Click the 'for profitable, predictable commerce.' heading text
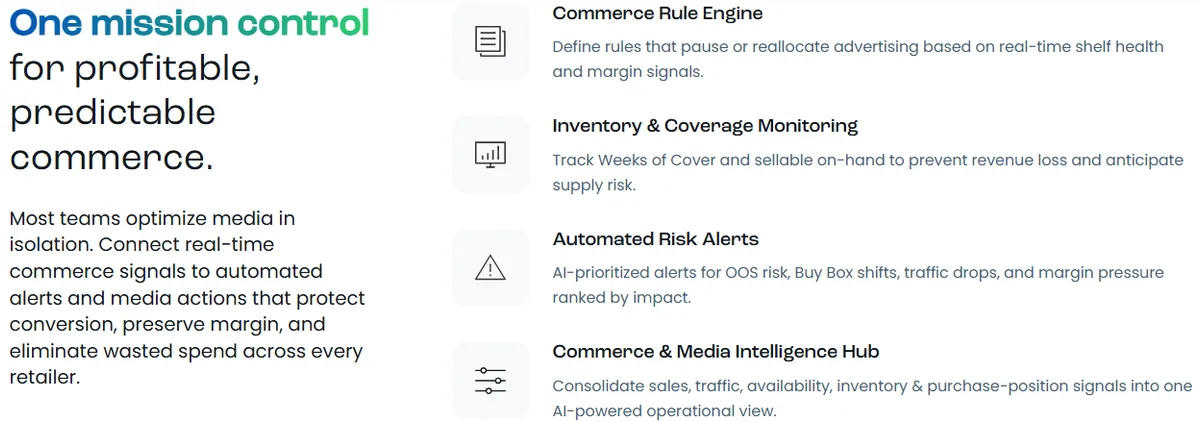This screenshot has height=422, width=1200. (x=134, y=113)
